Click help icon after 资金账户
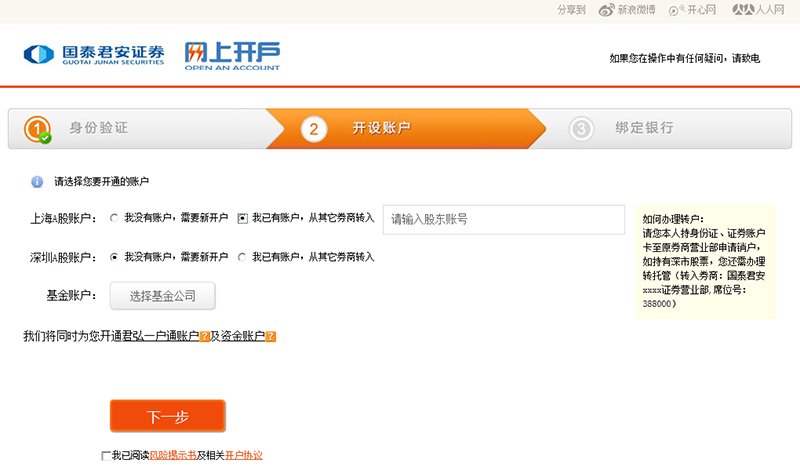The height and width of the screenshot is (474, 800). pyautogui.click(x=271, y=337)
